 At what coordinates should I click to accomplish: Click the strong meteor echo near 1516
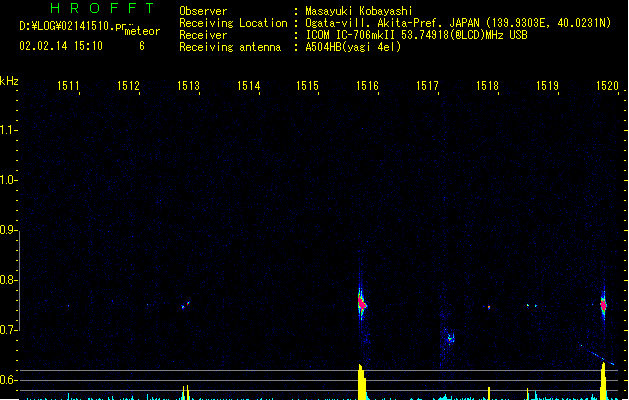362,304
